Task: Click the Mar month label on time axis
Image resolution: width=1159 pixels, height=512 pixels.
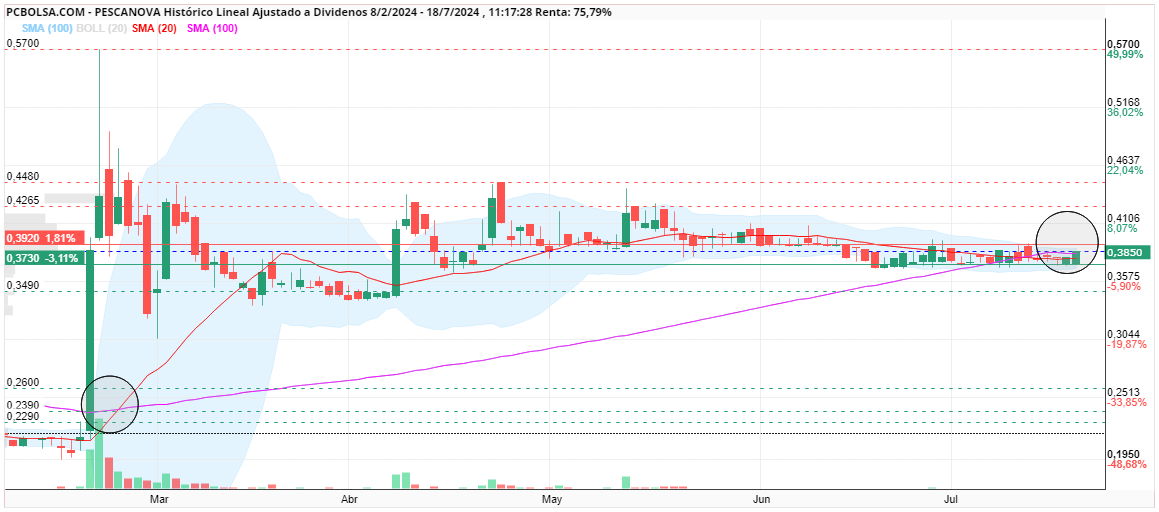Action: [x=160, y=499]
